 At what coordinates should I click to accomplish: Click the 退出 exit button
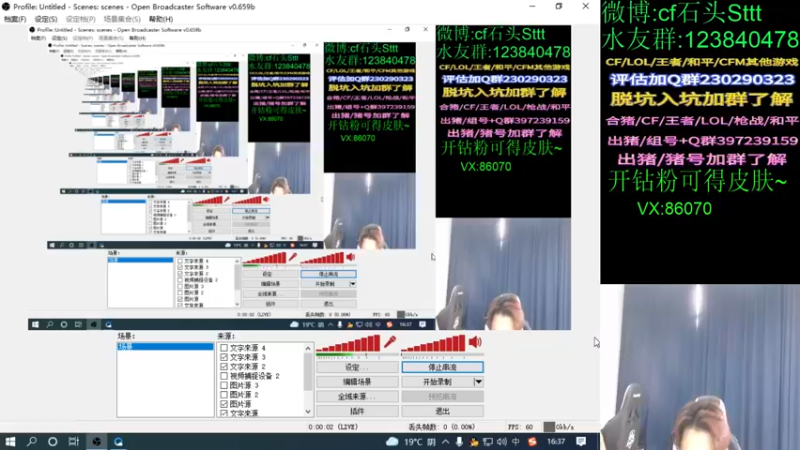(x=442, y=411)
